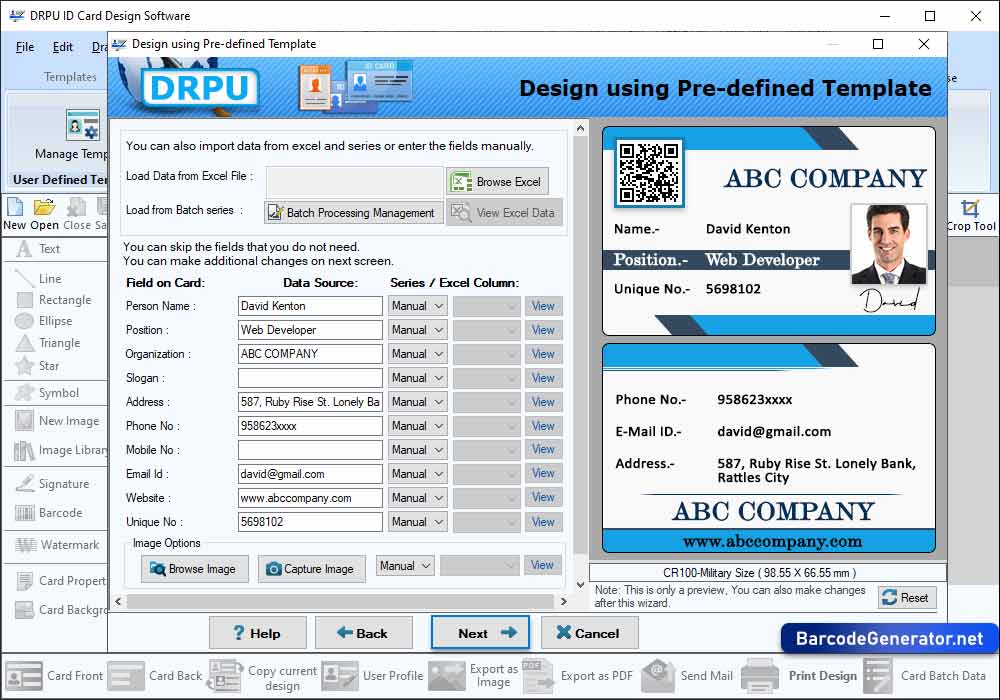Choose the Rectangle shape tool
The height and width of the screenshot is (700, 1000).
tap(54, 300)
